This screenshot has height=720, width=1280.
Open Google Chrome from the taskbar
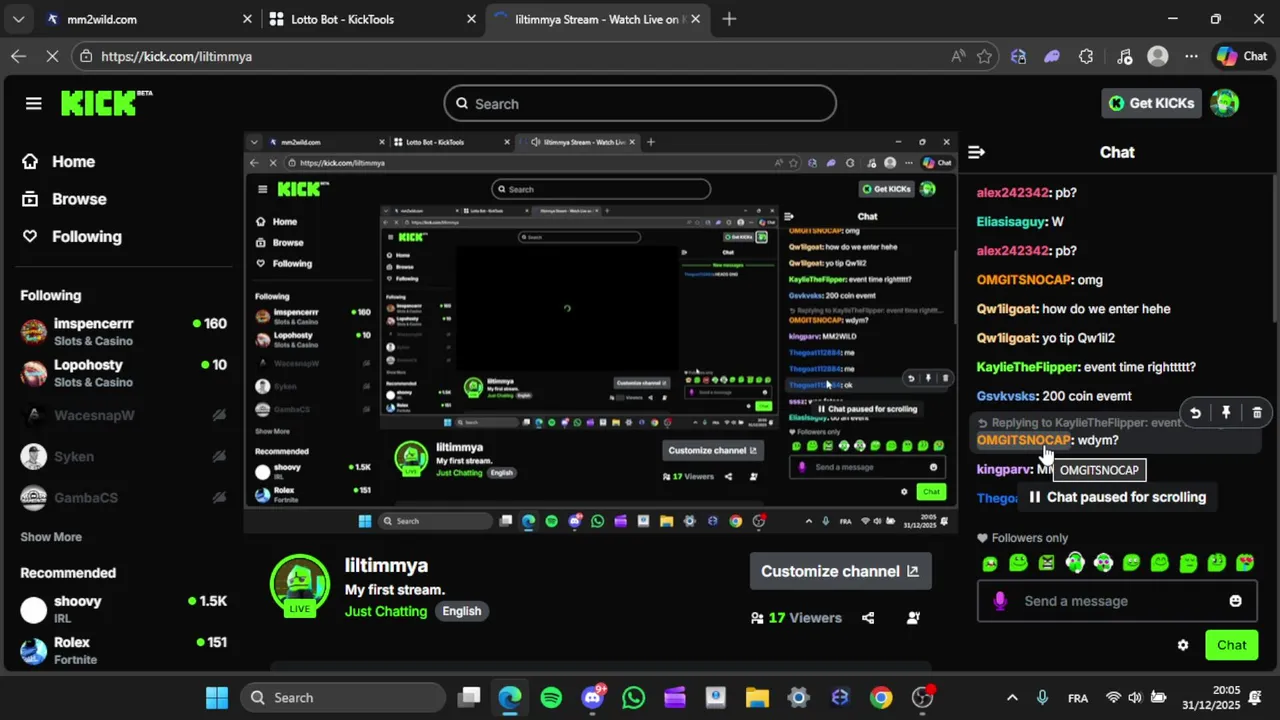[x=881, y=697]
